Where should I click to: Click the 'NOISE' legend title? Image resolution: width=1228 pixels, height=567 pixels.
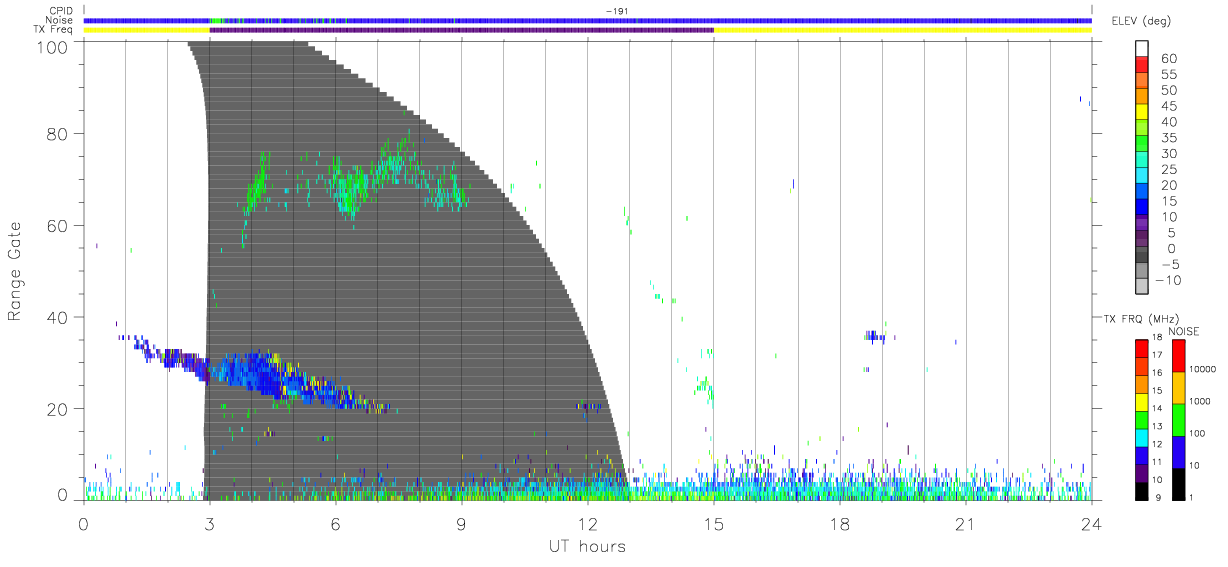click(1183, 331)
